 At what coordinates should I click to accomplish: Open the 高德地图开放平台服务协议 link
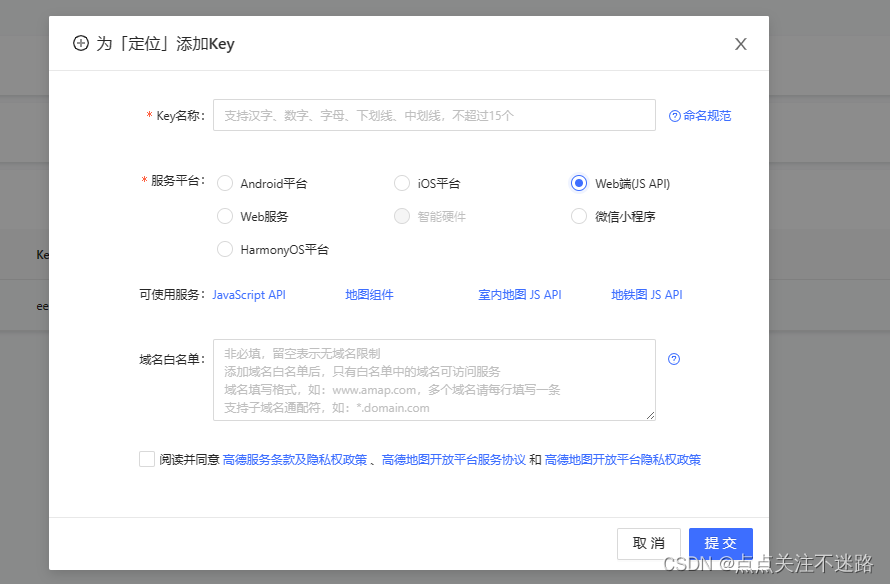[x=454, y=460]
